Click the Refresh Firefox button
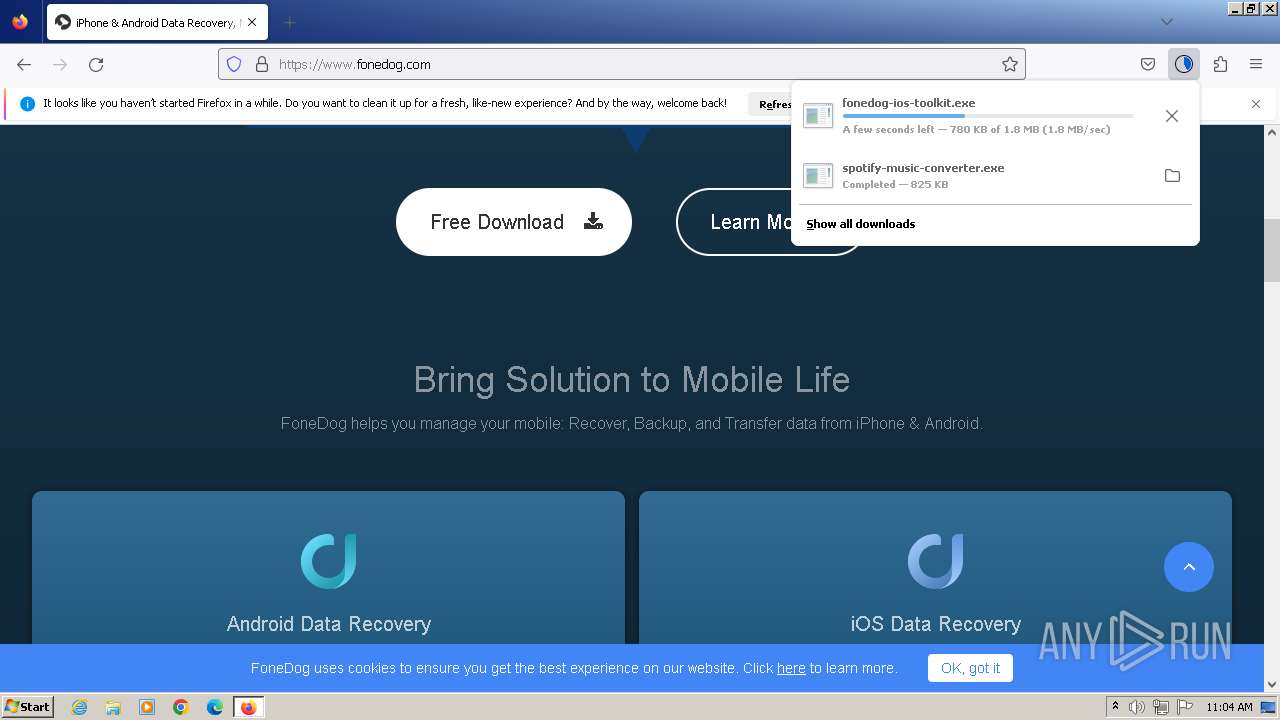Viewport: 1280px width, 720px height. (x=771, y=104)
